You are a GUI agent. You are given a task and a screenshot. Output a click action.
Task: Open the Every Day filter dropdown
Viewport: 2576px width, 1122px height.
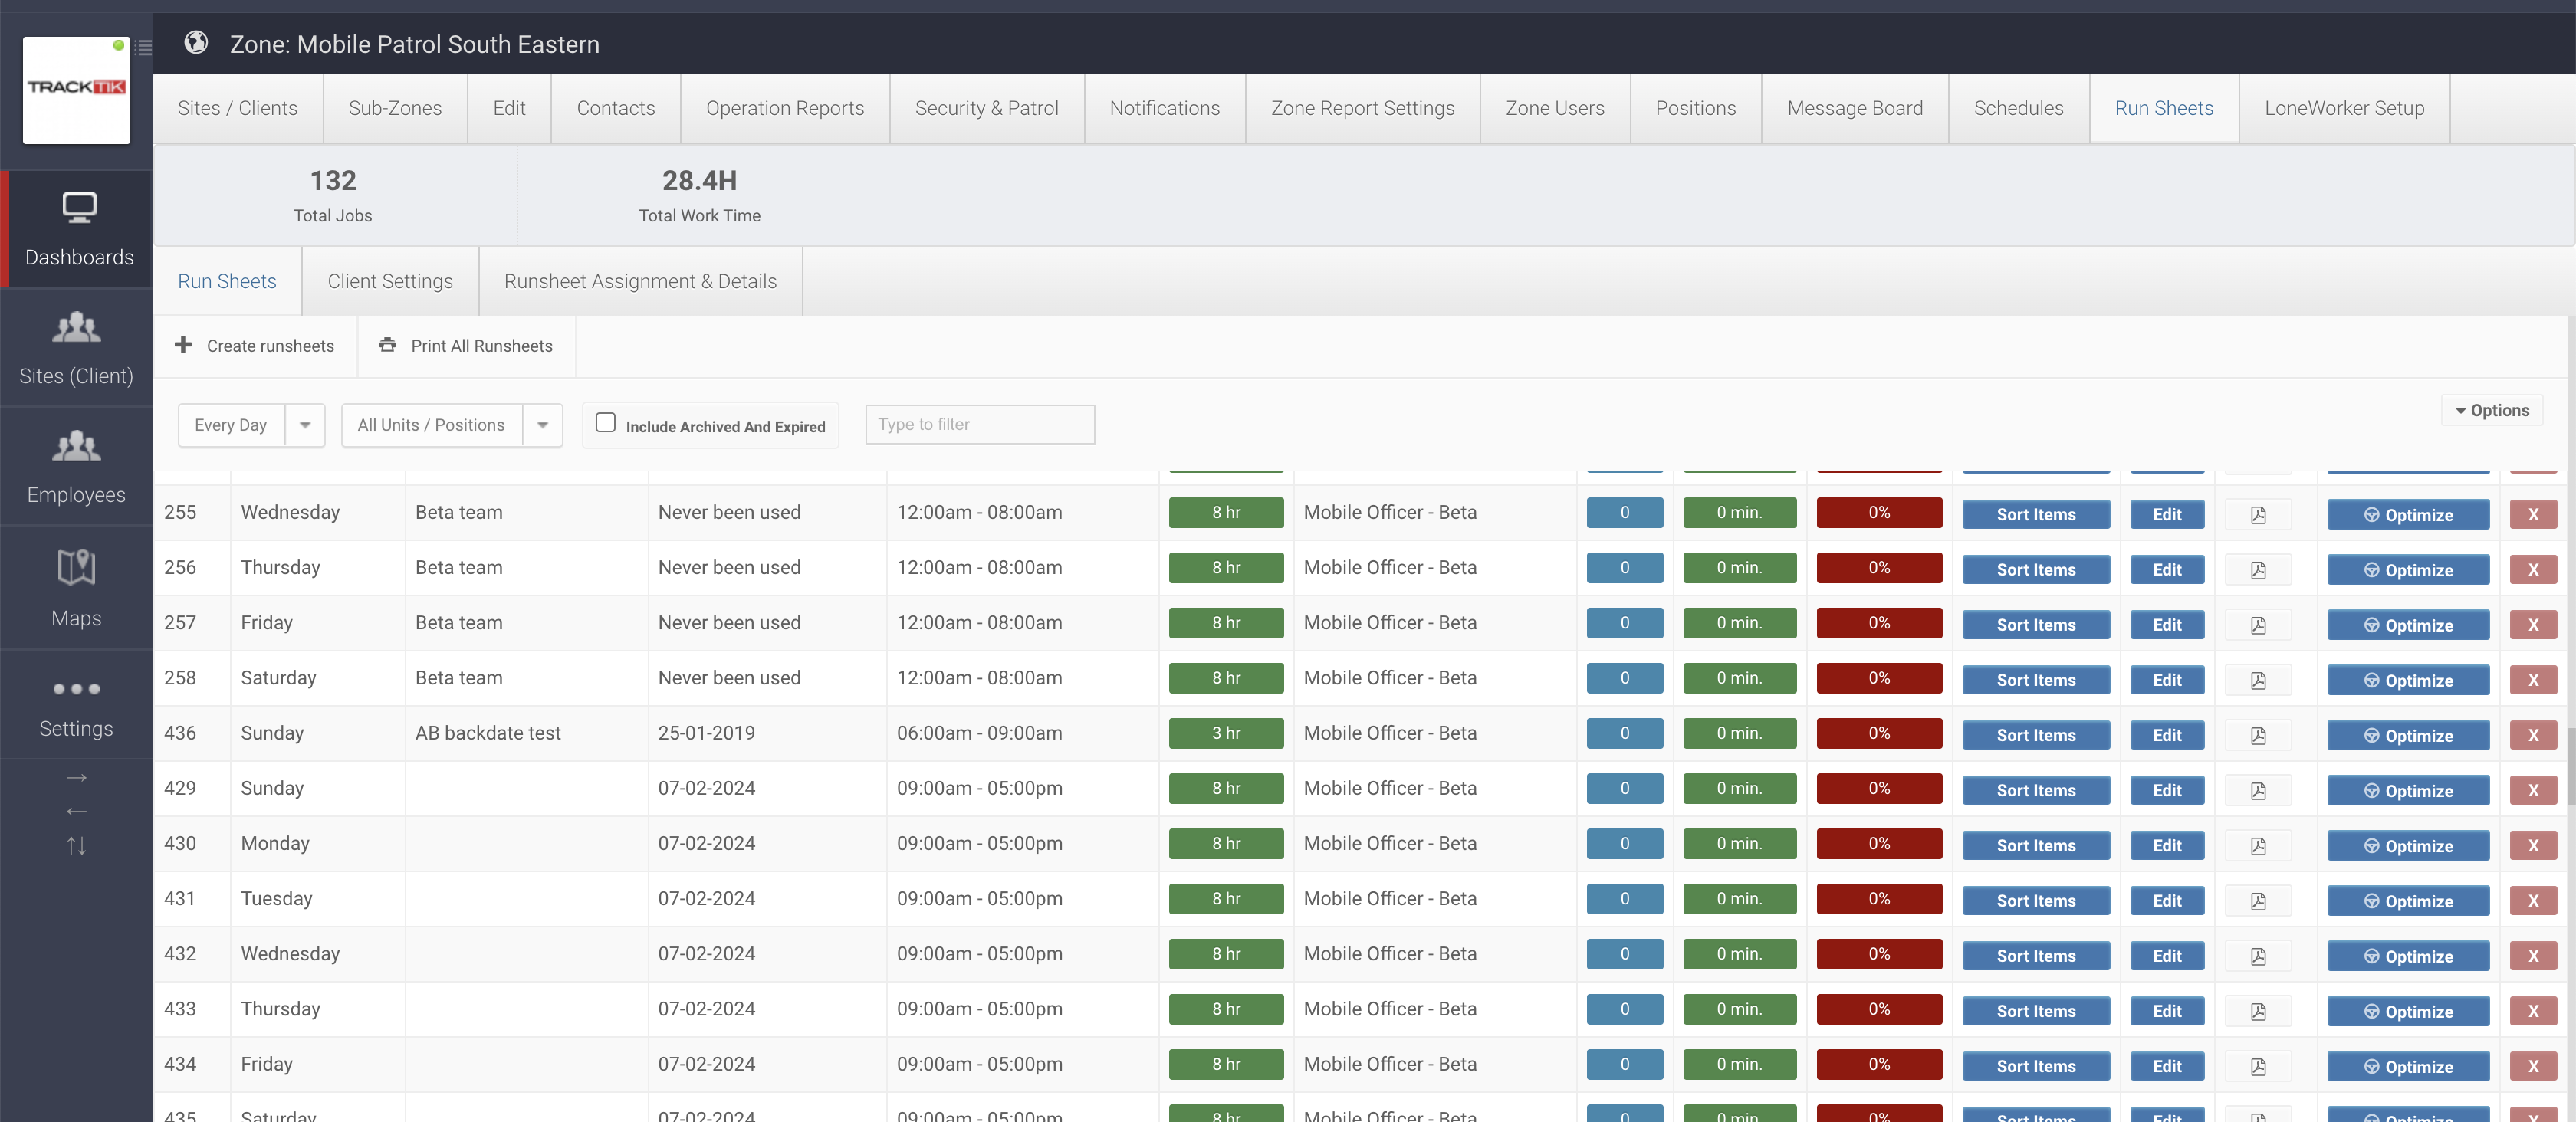[x=305, y=424]
